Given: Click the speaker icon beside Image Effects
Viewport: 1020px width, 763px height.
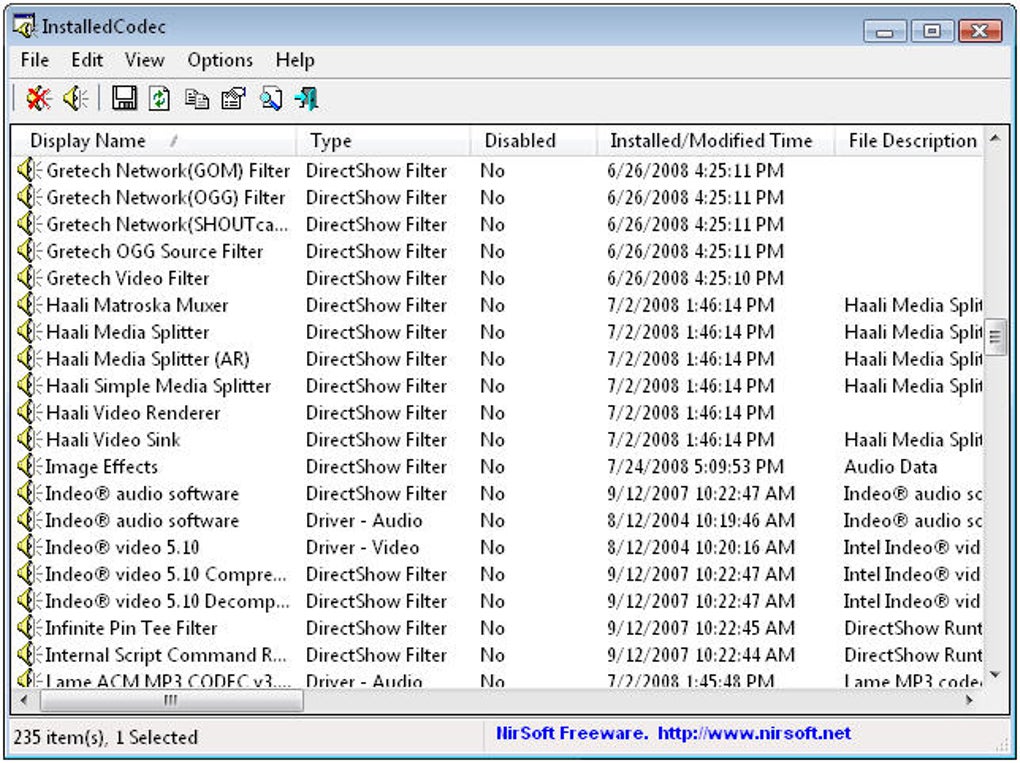Looking at the screenshot, I should click(29, 466).
